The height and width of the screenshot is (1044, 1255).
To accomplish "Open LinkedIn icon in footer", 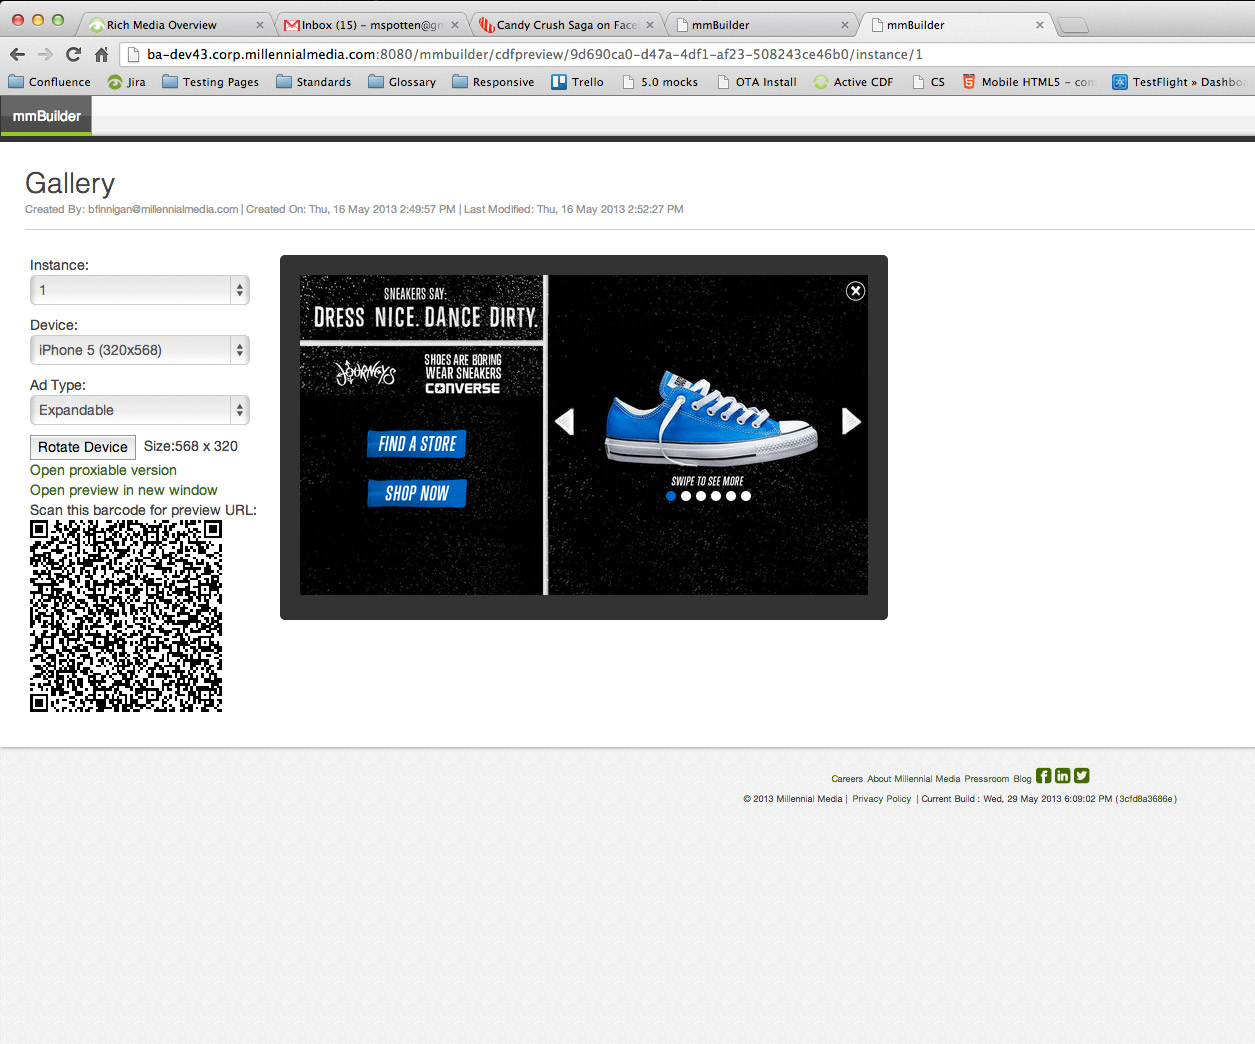I will [x=1062, y=776].
